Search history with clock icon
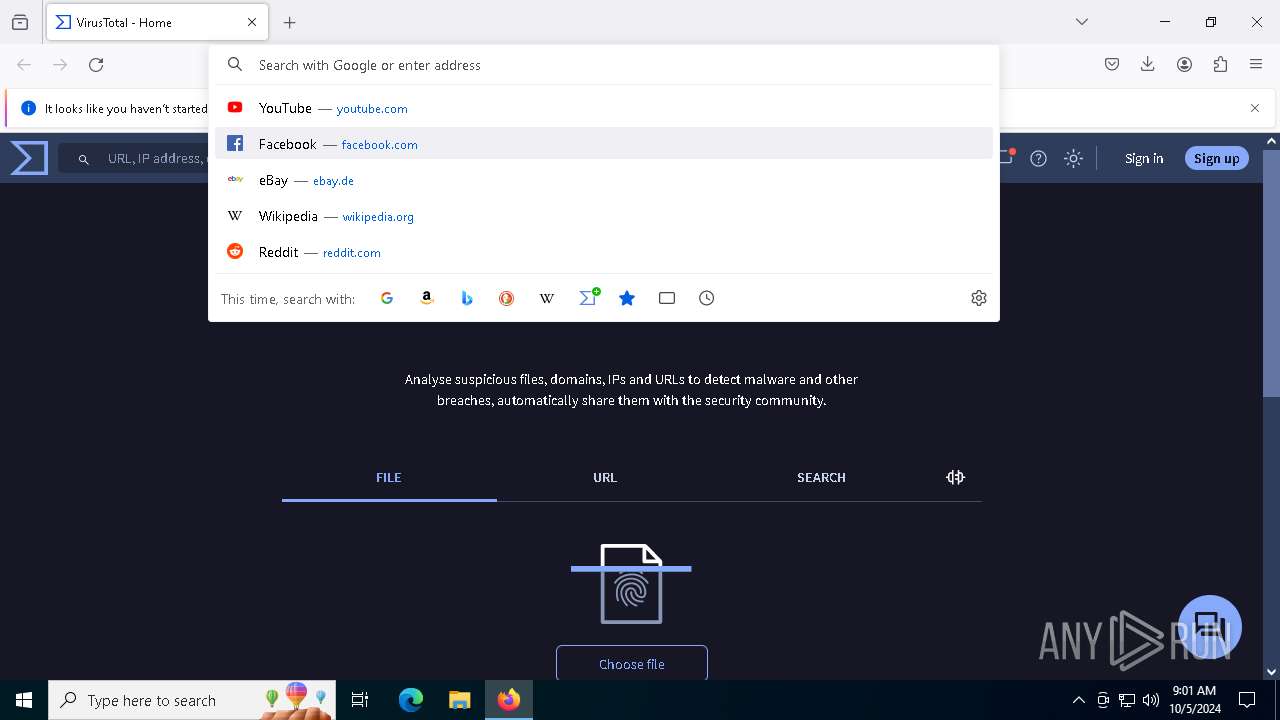1280x720 pixels. tap(707, 298)
